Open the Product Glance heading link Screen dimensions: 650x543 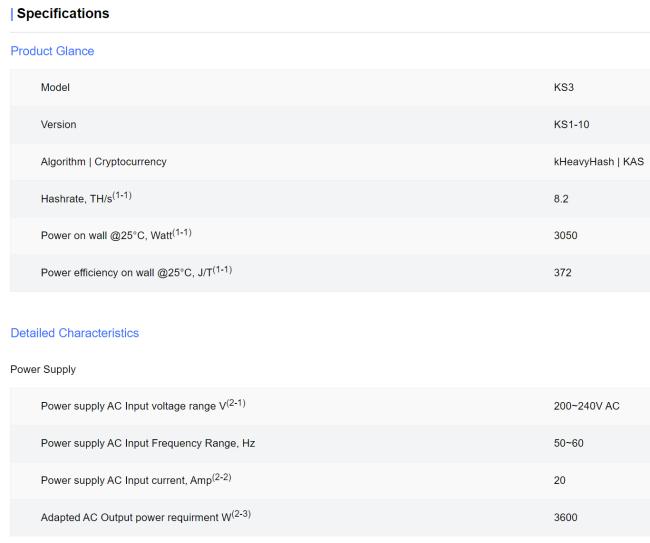click(52, 51)
